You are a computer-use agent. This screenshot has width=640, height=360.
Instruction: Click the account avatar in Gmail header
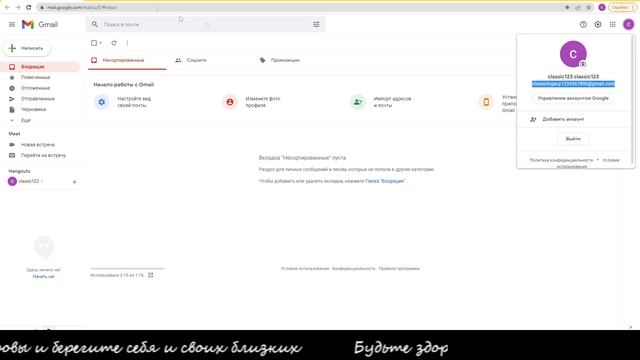[629, 24]
